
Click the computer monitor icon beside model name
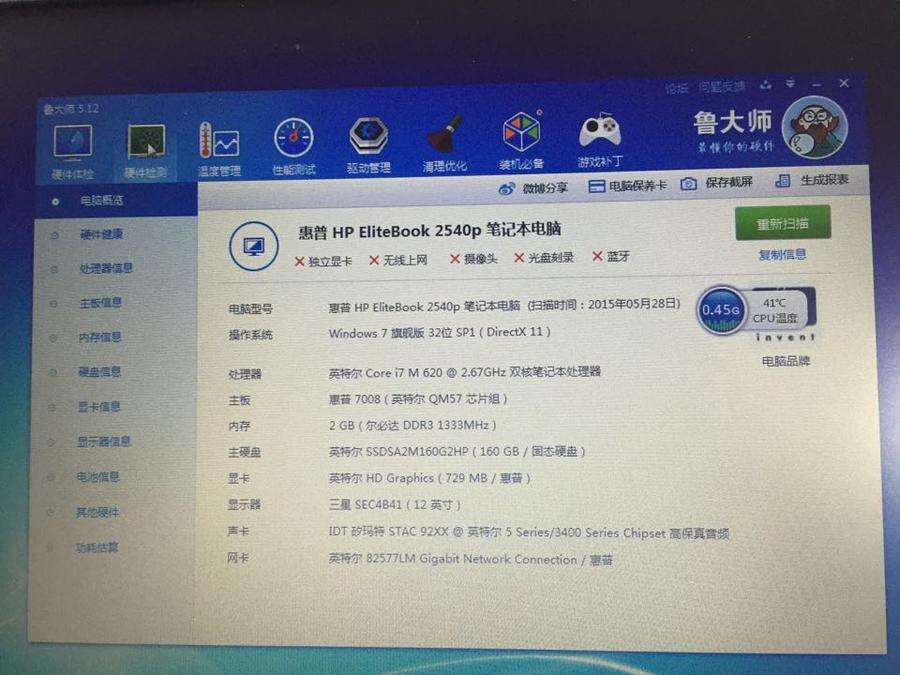point(254,246)
